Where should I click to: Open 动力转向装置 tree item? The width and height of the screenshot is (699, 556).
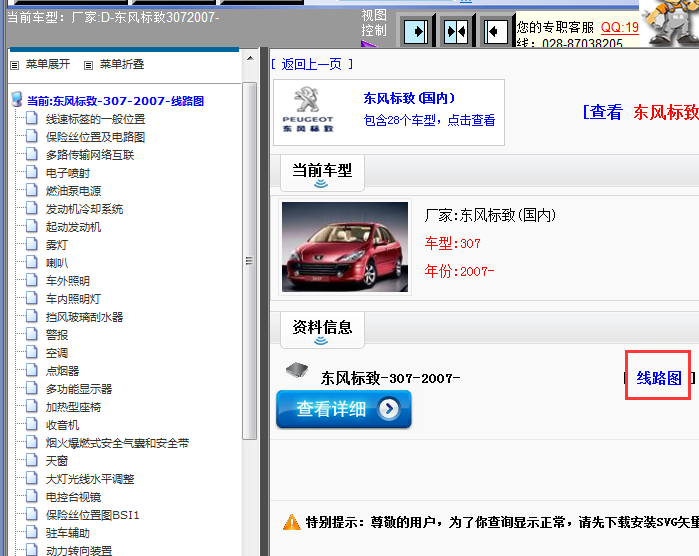[x=79, y=550]
